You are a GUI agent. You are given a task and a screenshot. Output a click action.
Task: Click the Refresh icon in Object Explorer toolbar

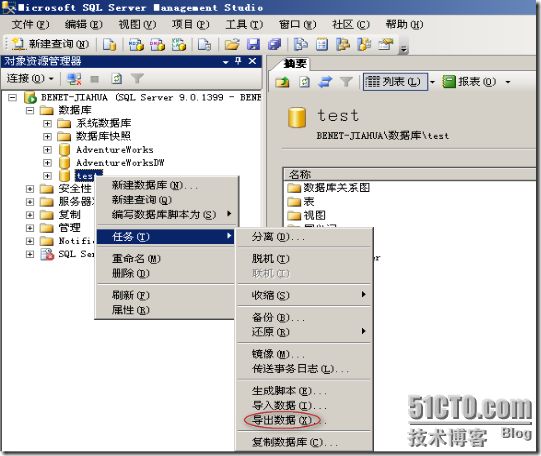117,79
